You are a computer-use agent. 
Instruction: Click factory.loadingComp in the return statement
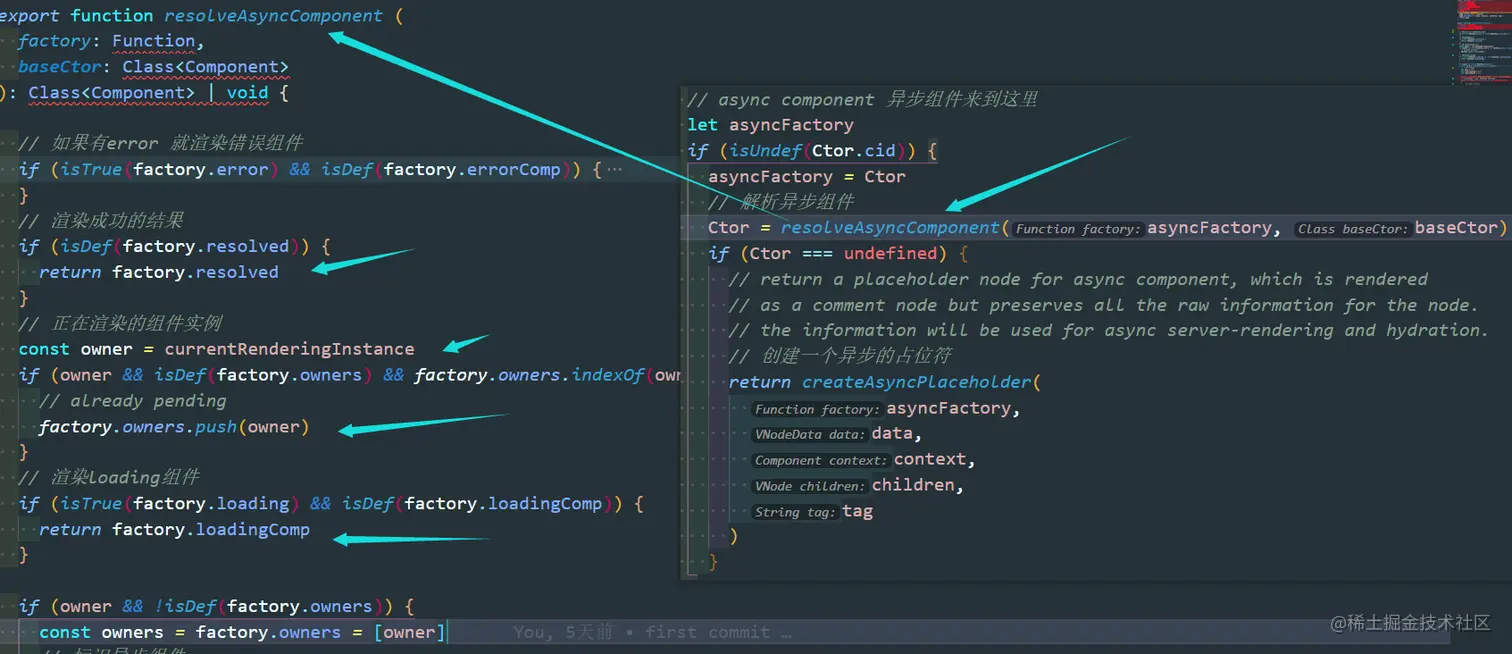pyautogui.click(x=211, y=529)
